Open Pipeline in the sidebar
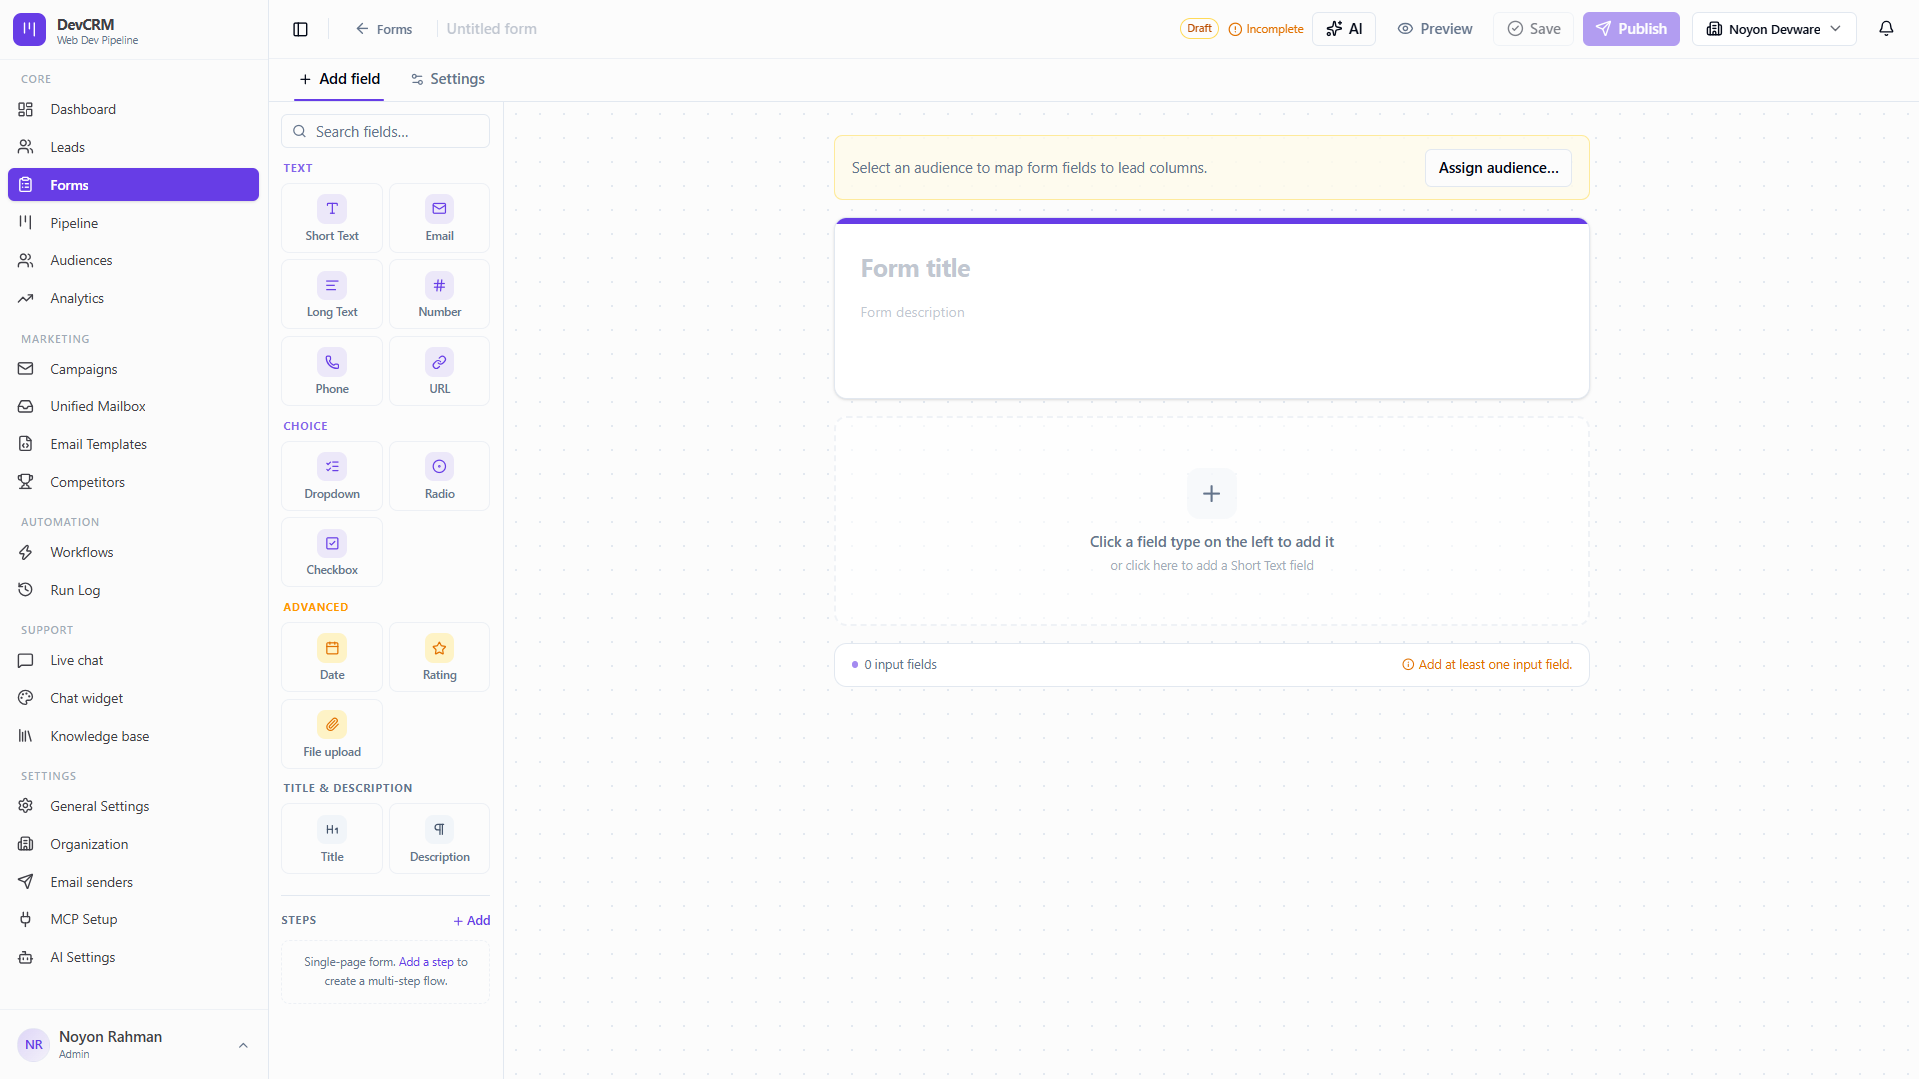 (x=133, y=223)
